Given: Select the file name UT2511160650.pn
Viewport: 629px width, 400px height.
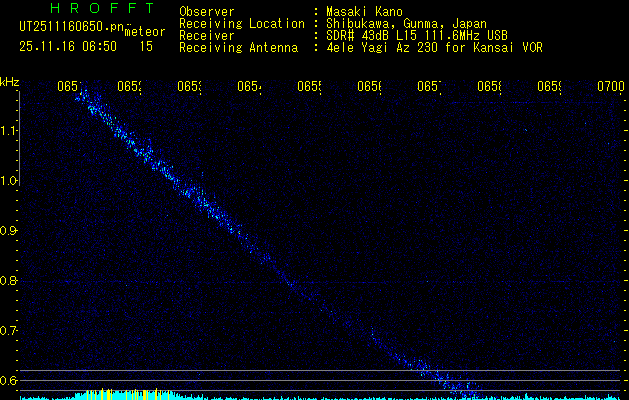Looking at the screenshot, I should [72, 27].
